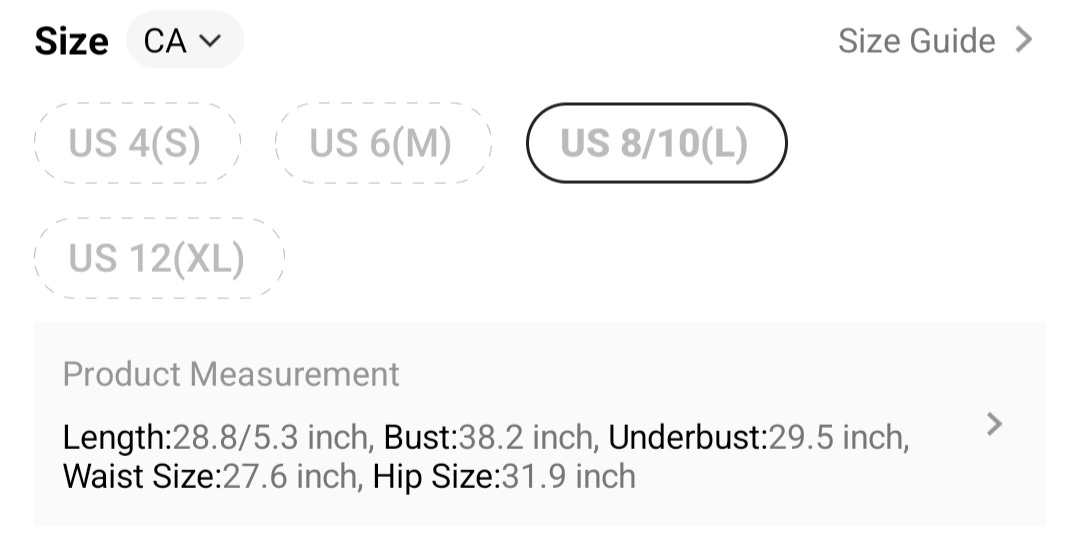Pick the US 12(XL) size
The image size is (1080, 544).
pyautogui.click(x=157, y=259)
